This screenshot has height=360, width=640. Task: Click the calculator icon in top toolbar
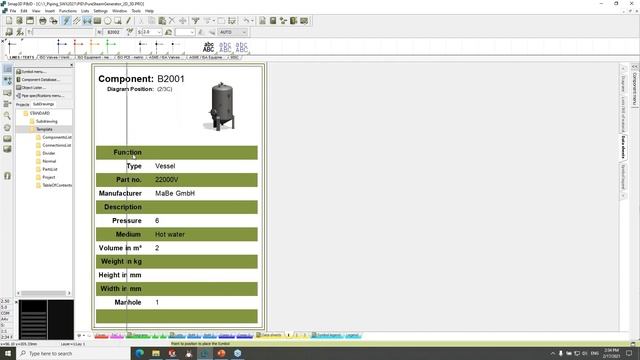(273, 21)
